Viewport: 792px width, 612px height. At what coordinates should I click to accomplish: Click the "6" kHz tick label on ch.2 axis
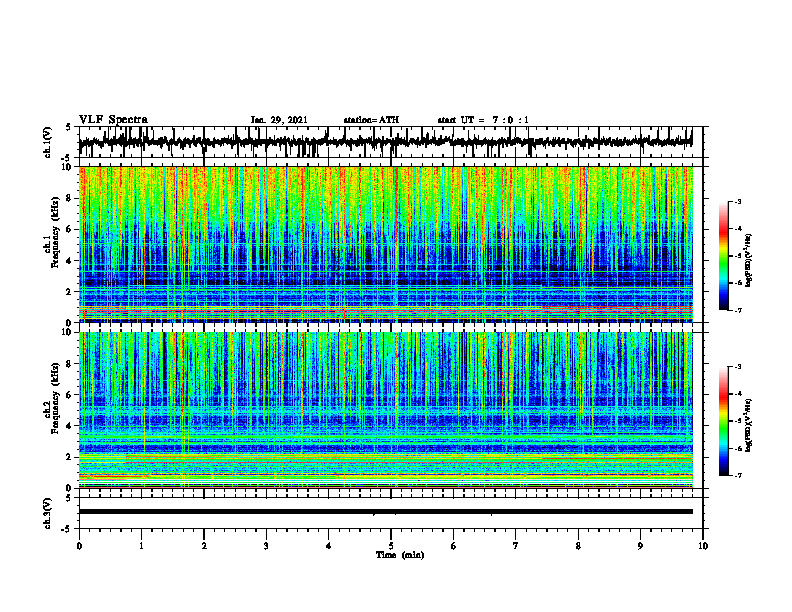70,395
